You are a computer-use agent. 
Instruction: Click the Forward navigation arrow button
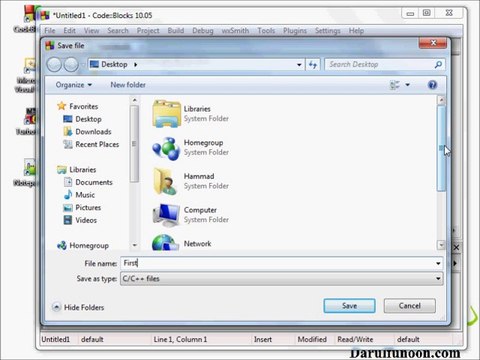(x=71, y=64)
